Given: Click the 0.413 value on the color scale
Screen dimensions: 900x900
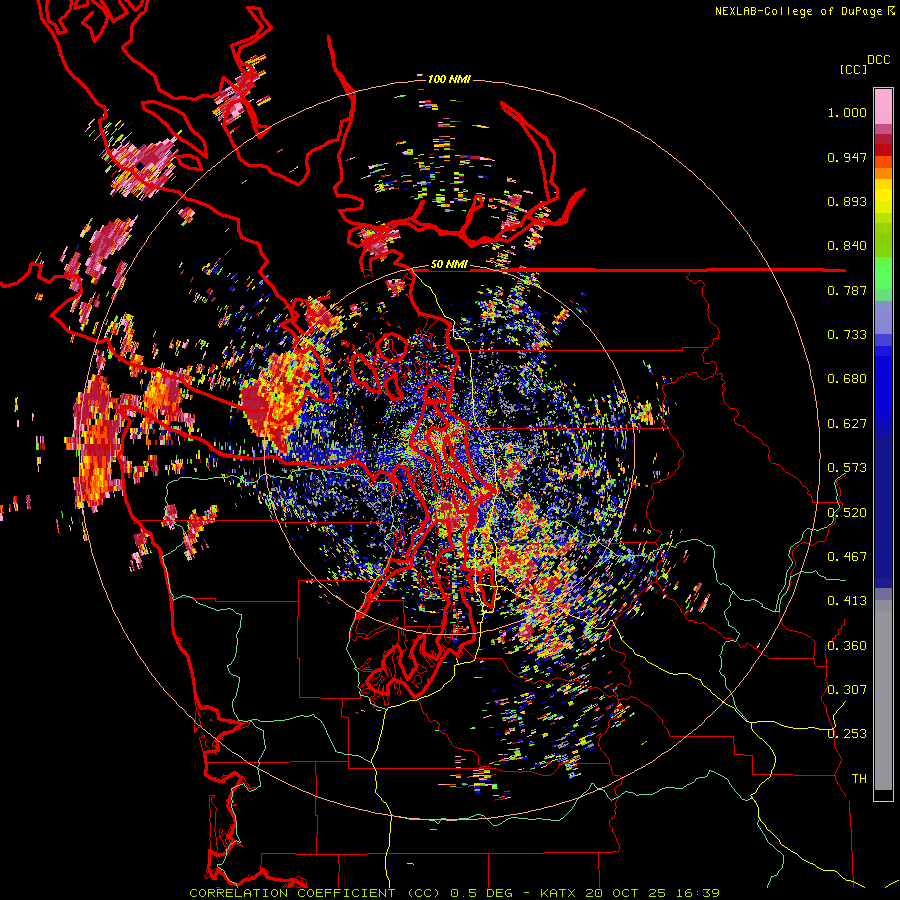Looking at the screenshot, I should click(847, 601).
